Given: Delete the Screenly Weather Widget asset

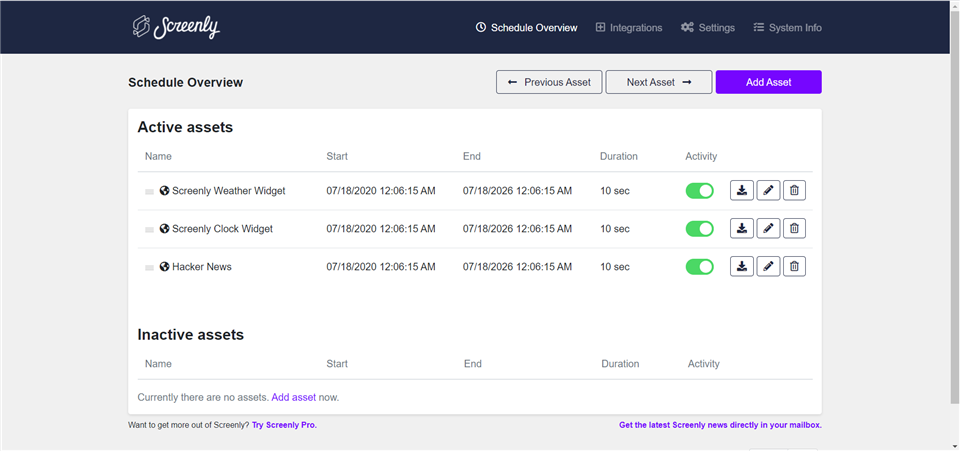Looking at the screenshot, I should [x=794, y=190].
